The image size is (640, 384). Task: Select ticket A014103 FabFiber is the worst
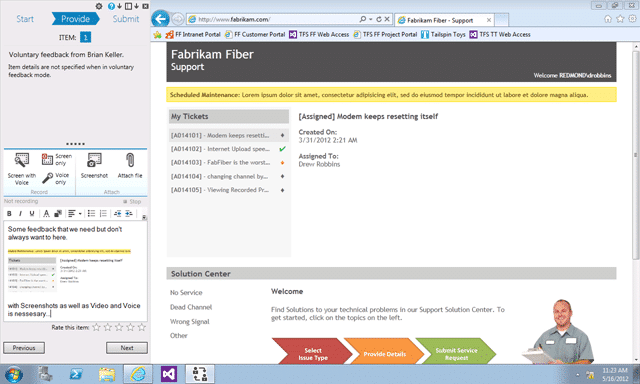(x=229, y=162)
